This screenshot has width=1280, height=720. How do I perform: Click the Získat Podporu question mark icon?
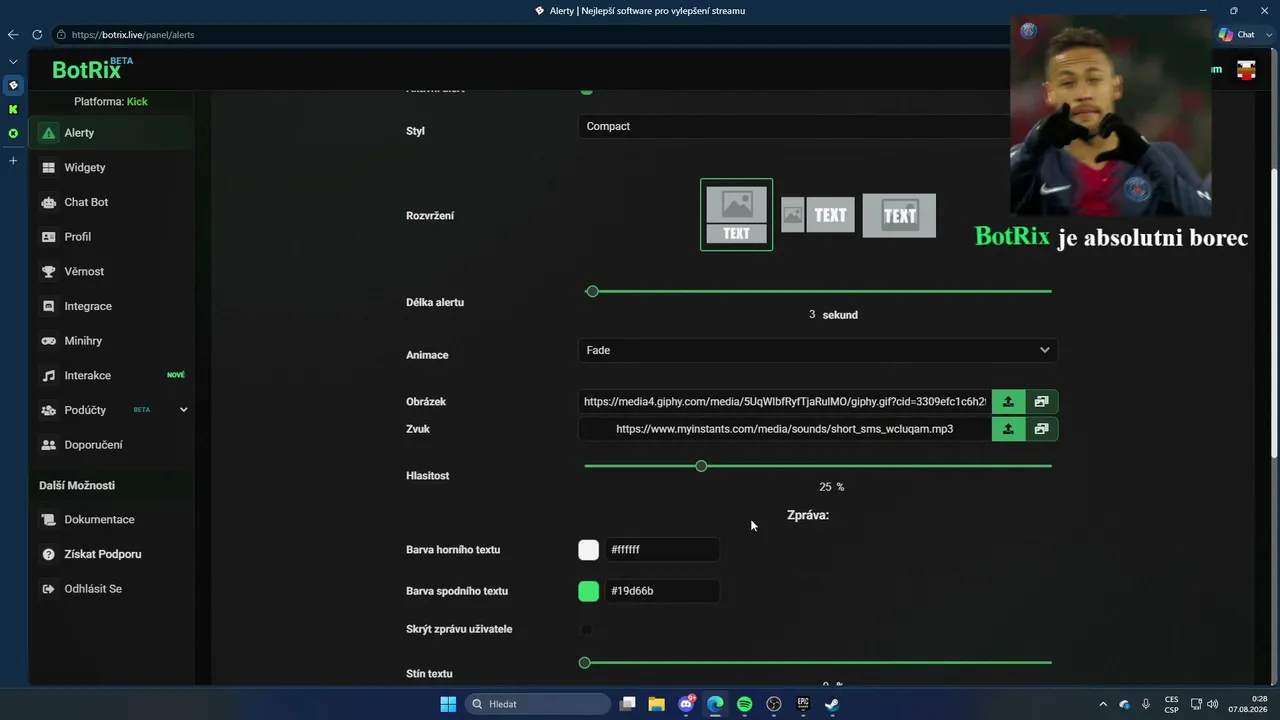pyautogui.click(x=48, y=554)
